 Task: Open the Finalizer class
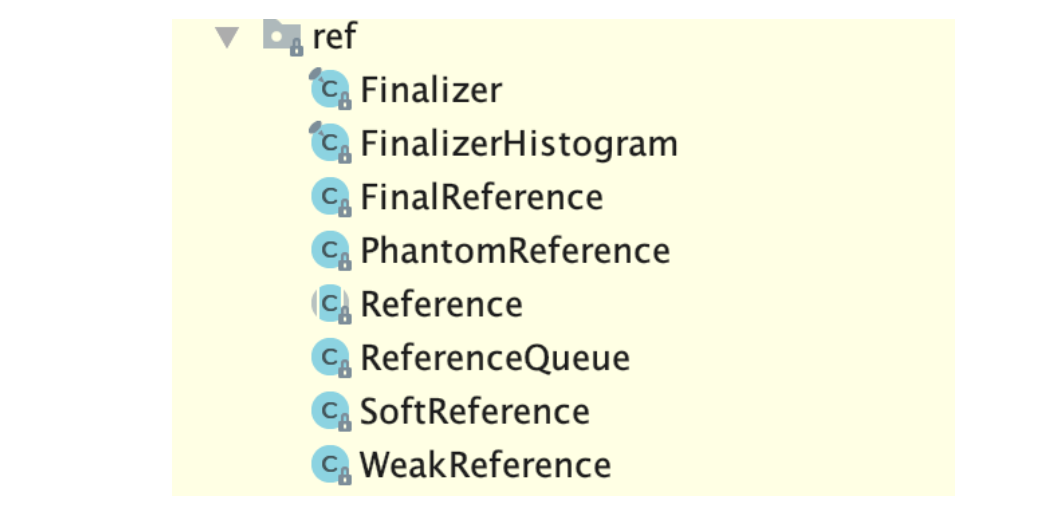(430, 90)
